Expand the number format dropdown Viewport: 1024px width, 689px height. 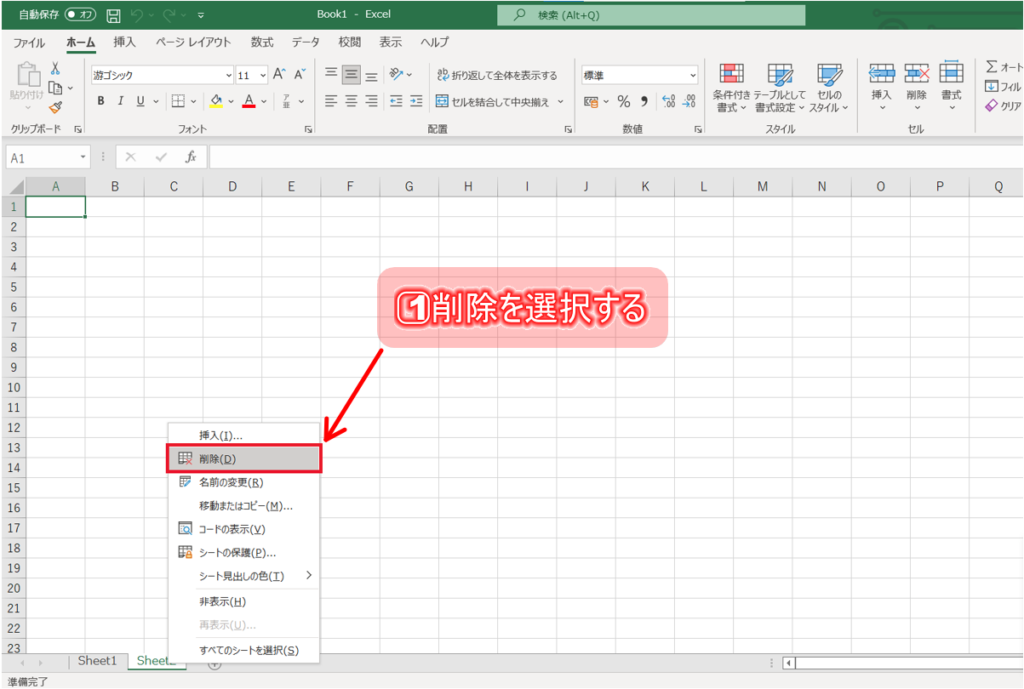click(x=692, y=75)
